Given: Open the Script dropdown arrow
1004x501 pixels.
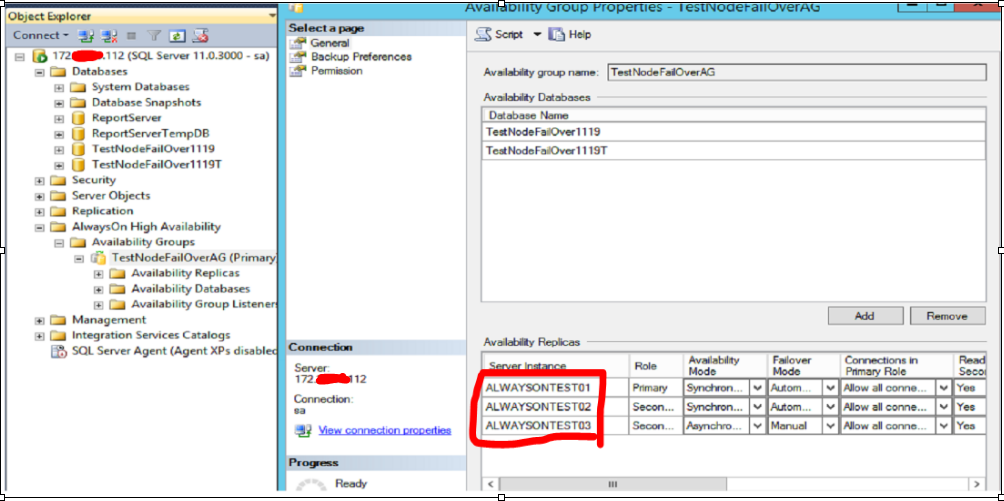Looking at the screenshot, I should pos(537,35).
